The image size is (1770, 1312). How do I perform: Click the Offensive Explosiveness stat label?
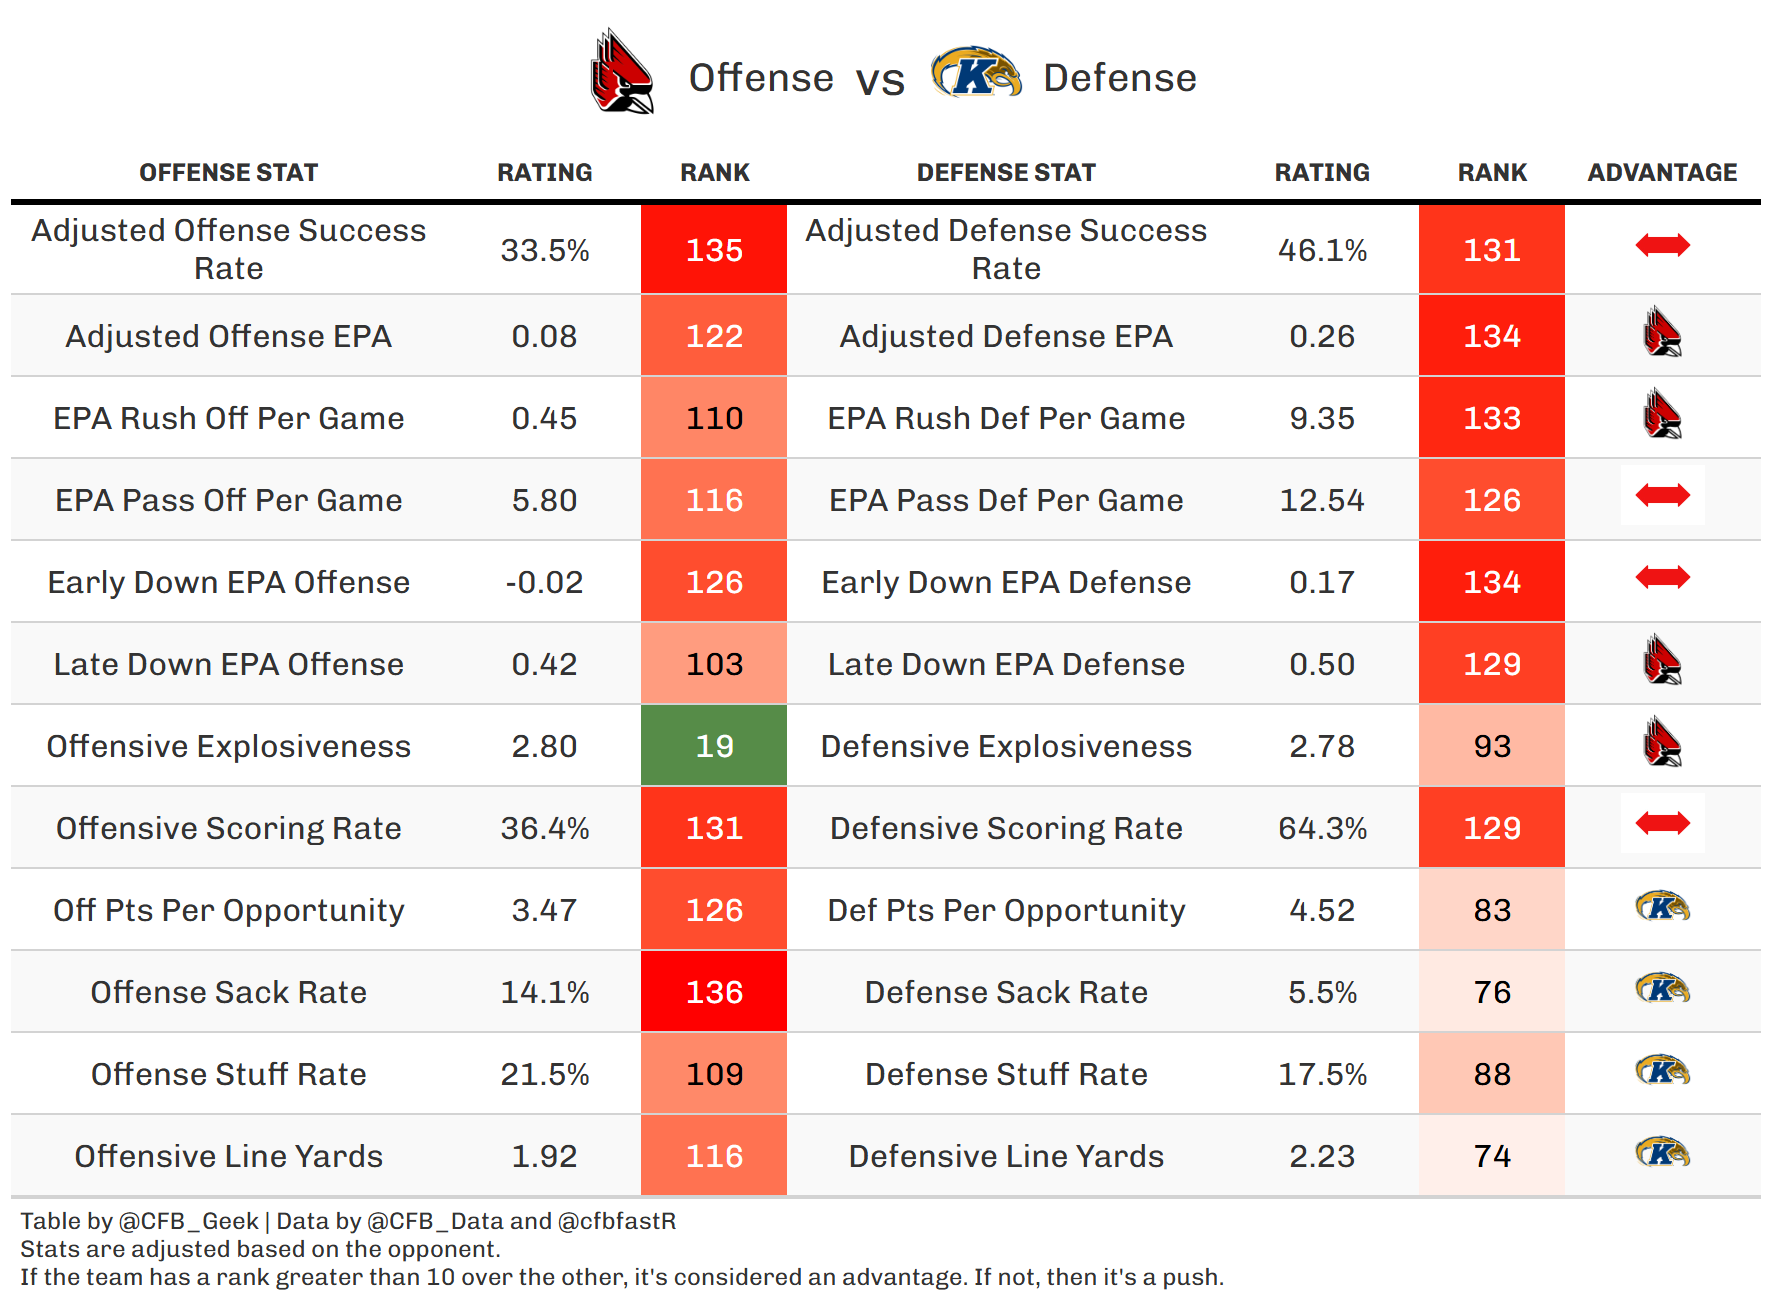(228, 746)
